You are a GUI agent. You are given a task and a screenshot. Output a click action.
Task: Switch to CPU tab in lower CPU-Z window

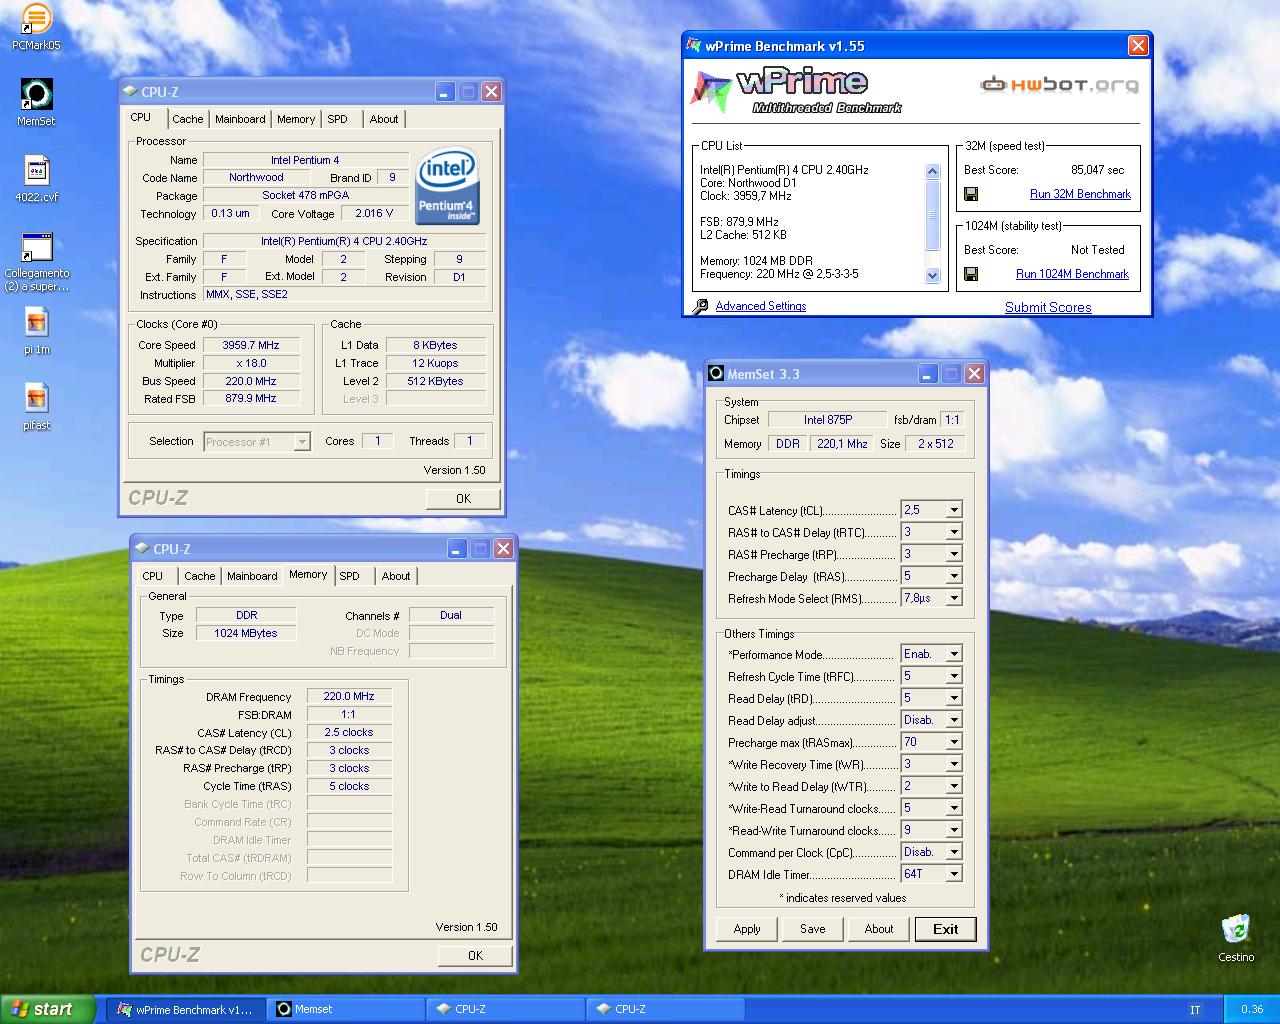152,576
